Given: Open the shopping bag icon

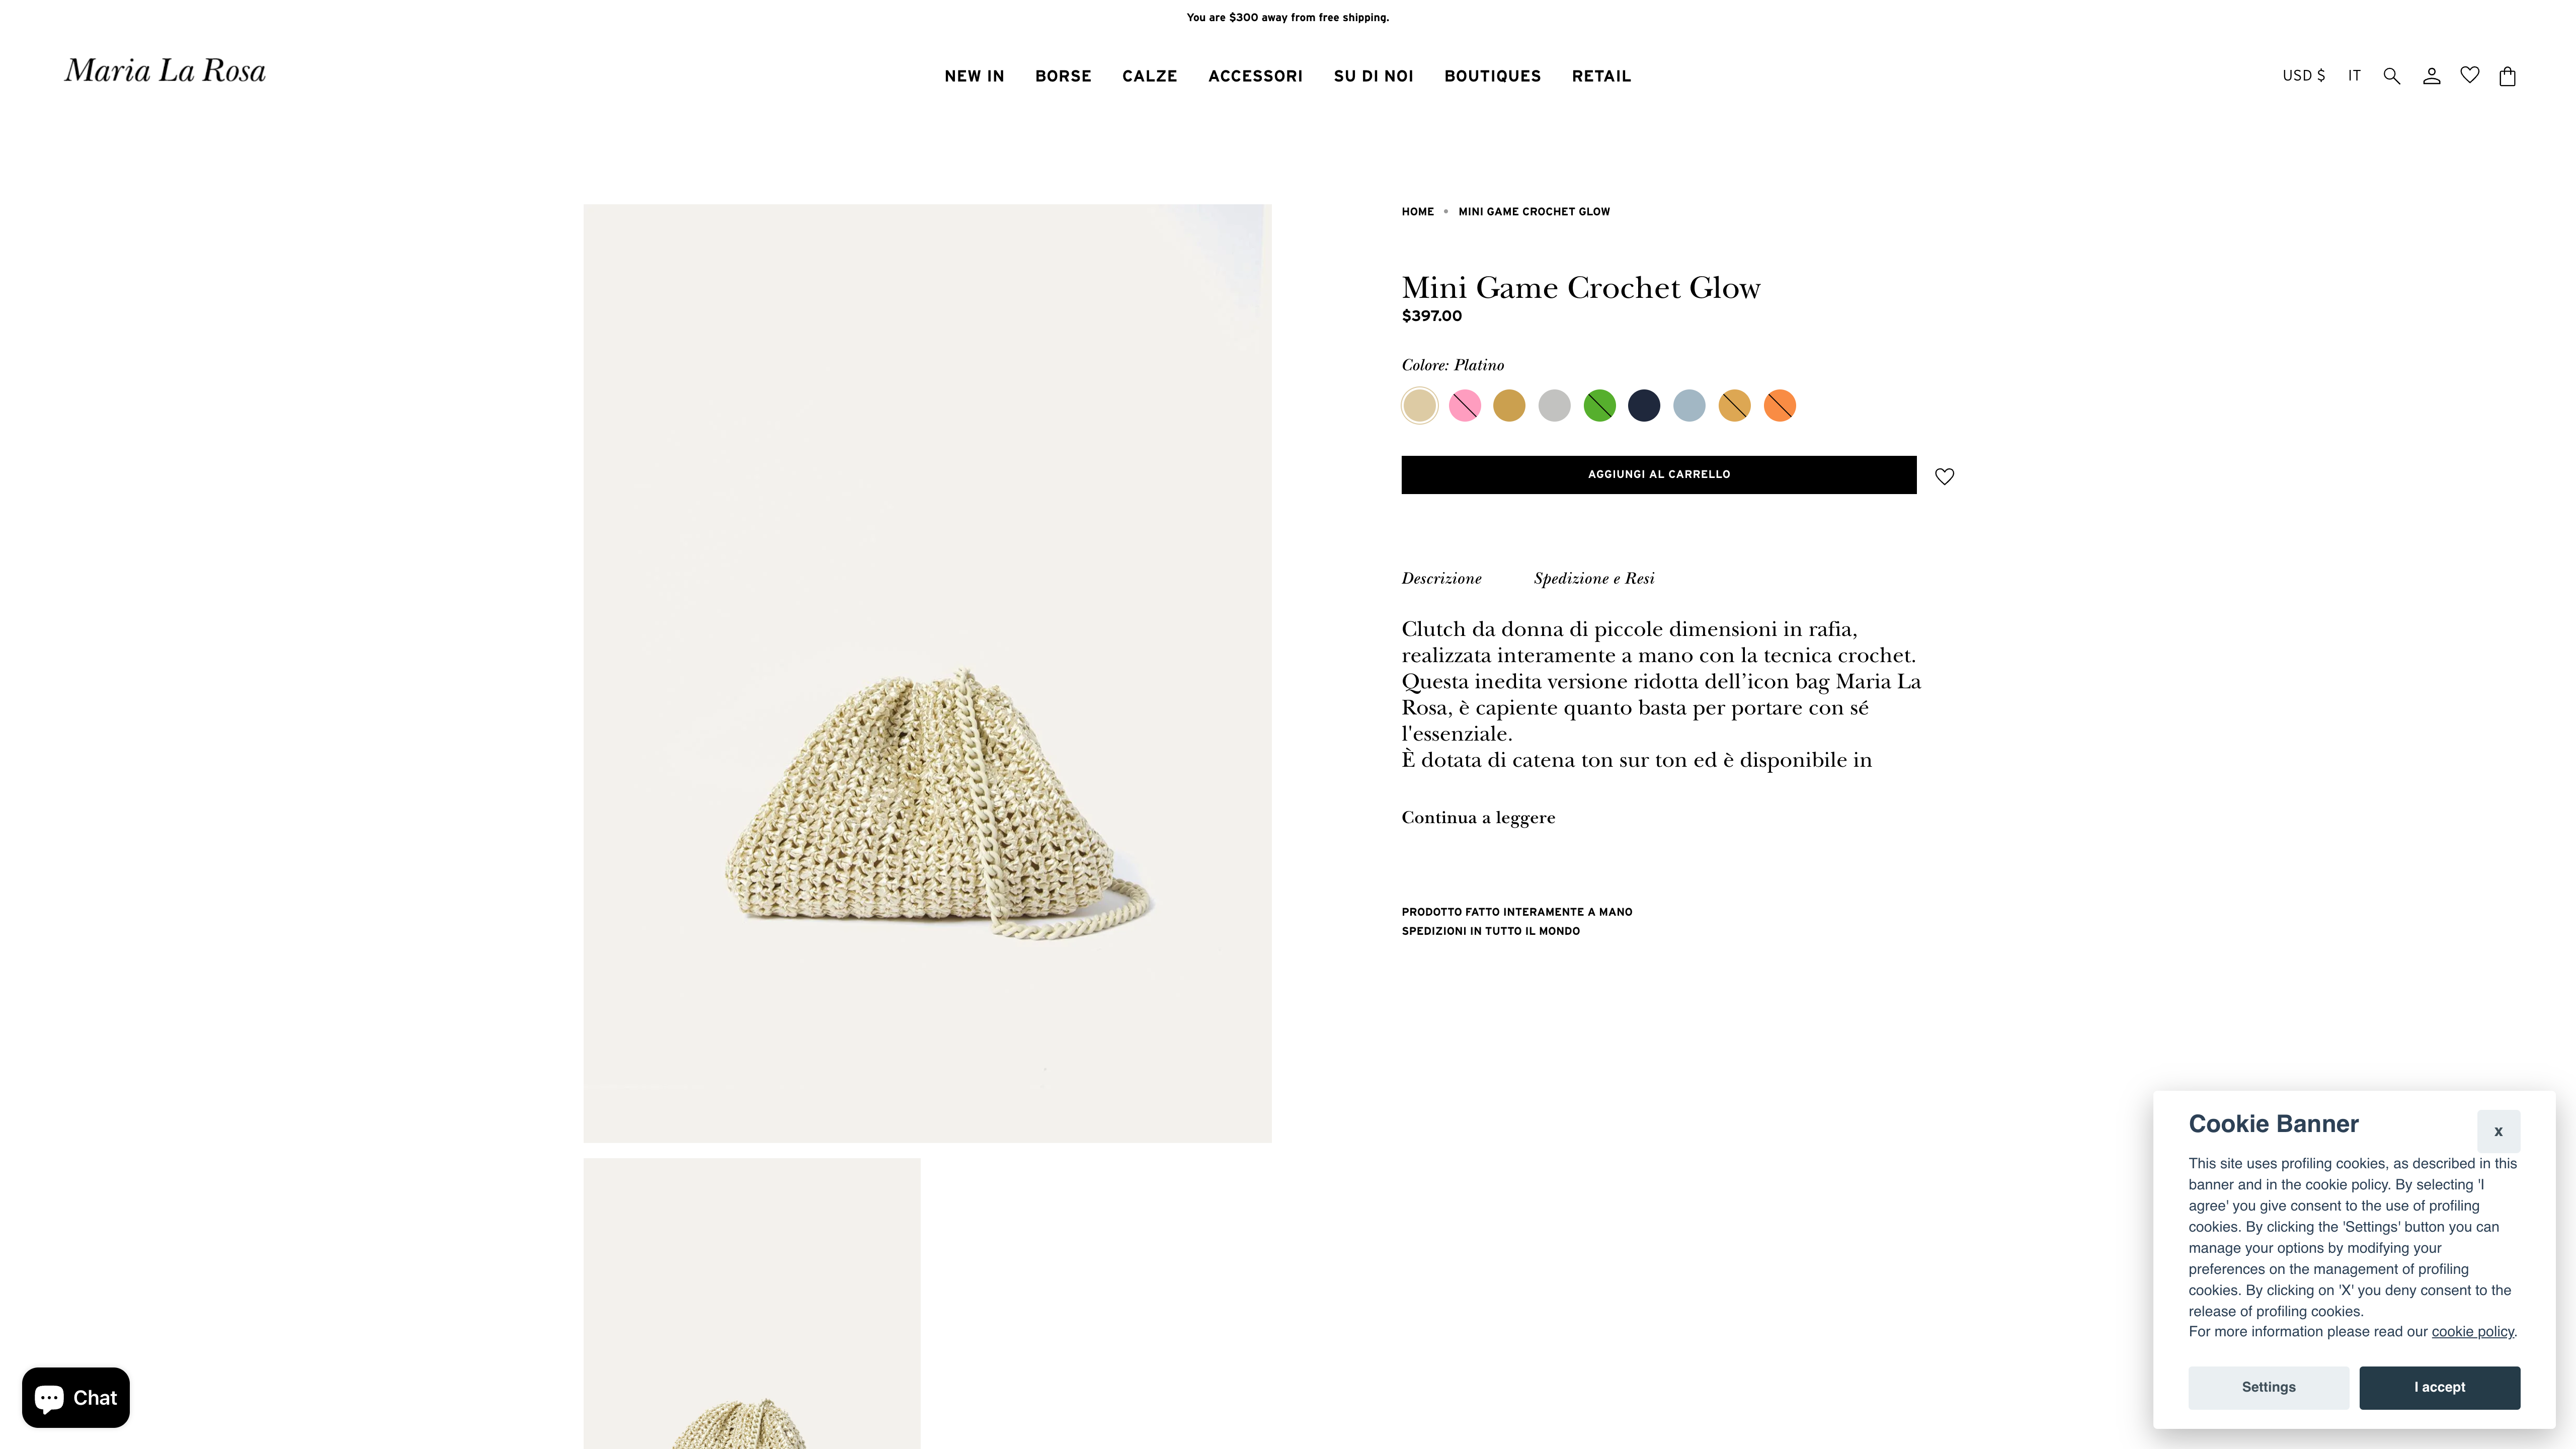Looking at the screenshot, I should click(x=2507, y=76).
